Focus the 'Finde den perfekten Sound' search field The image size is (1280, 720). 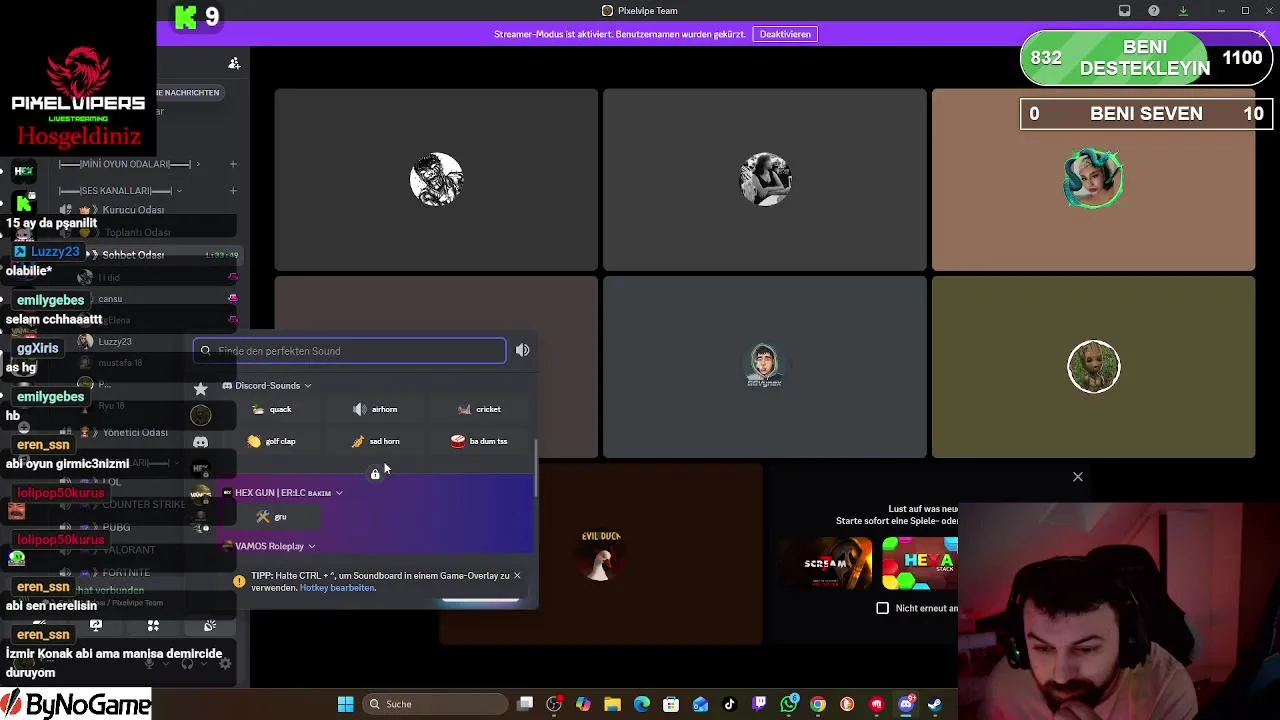pyautogui.click(x=349, y=351)
